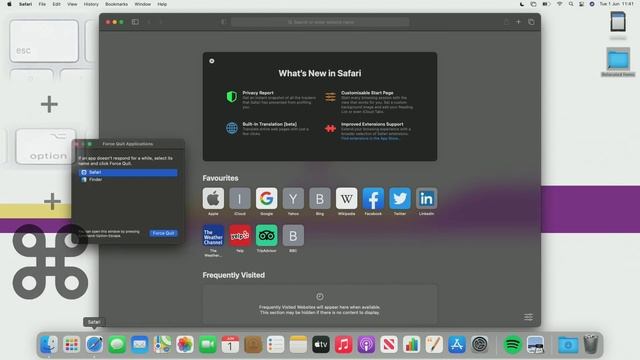
Task: Click the Force Quit button
Action: click(x=163, y=233)
